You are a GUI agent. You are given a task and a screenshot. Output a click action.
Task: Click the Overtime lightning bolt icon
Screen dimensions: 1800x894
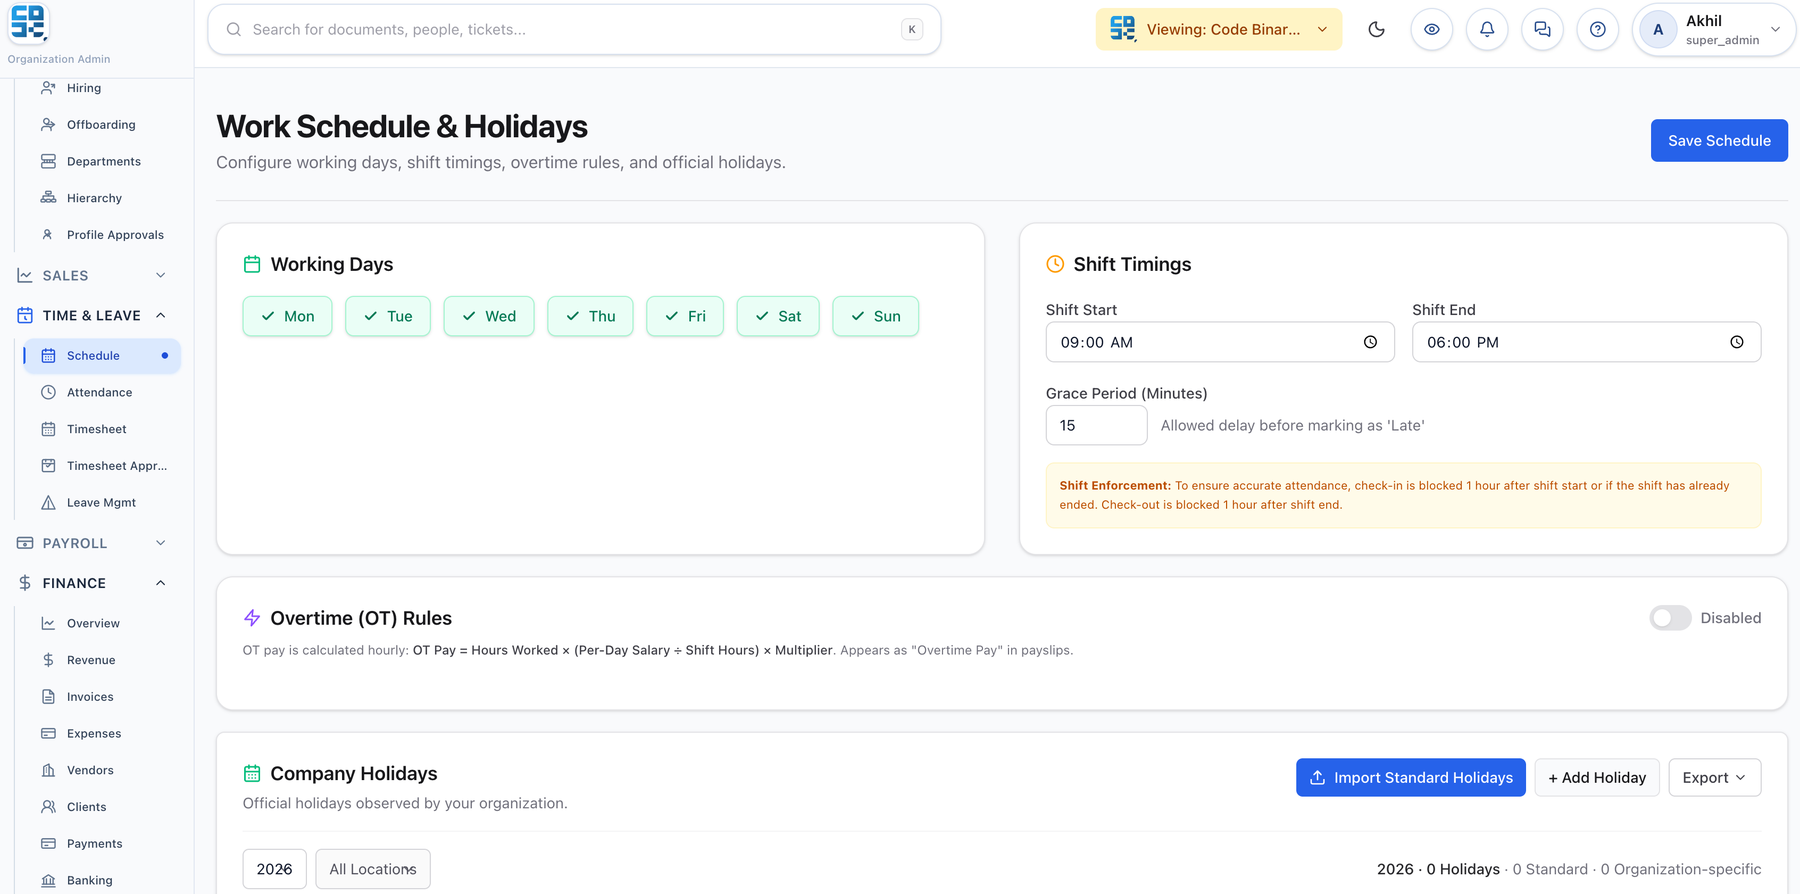(x=252, y=618)
